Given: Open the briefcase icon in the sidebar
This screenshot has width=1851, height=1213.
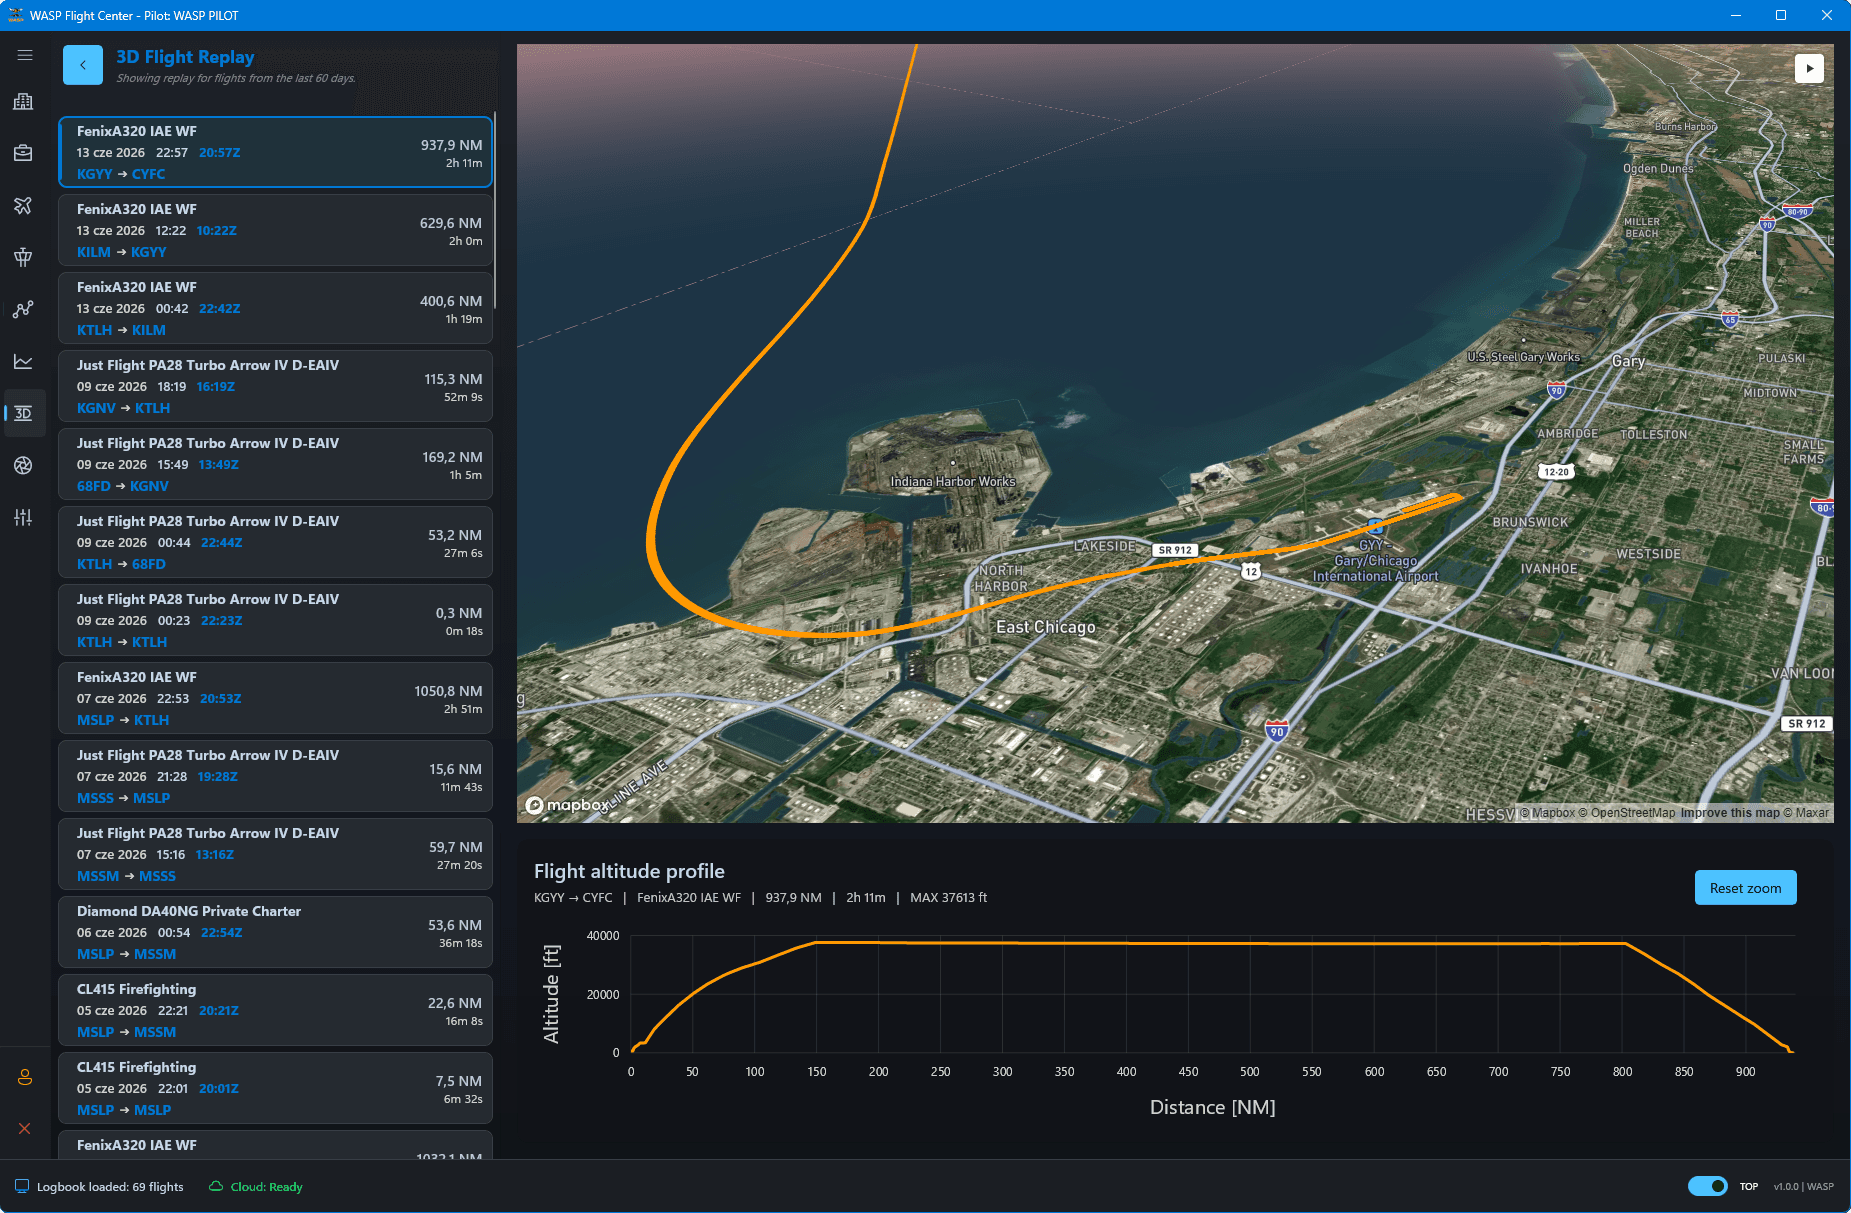Looking at the screenshot, I should pyautogui.click(x=23, y=153).
